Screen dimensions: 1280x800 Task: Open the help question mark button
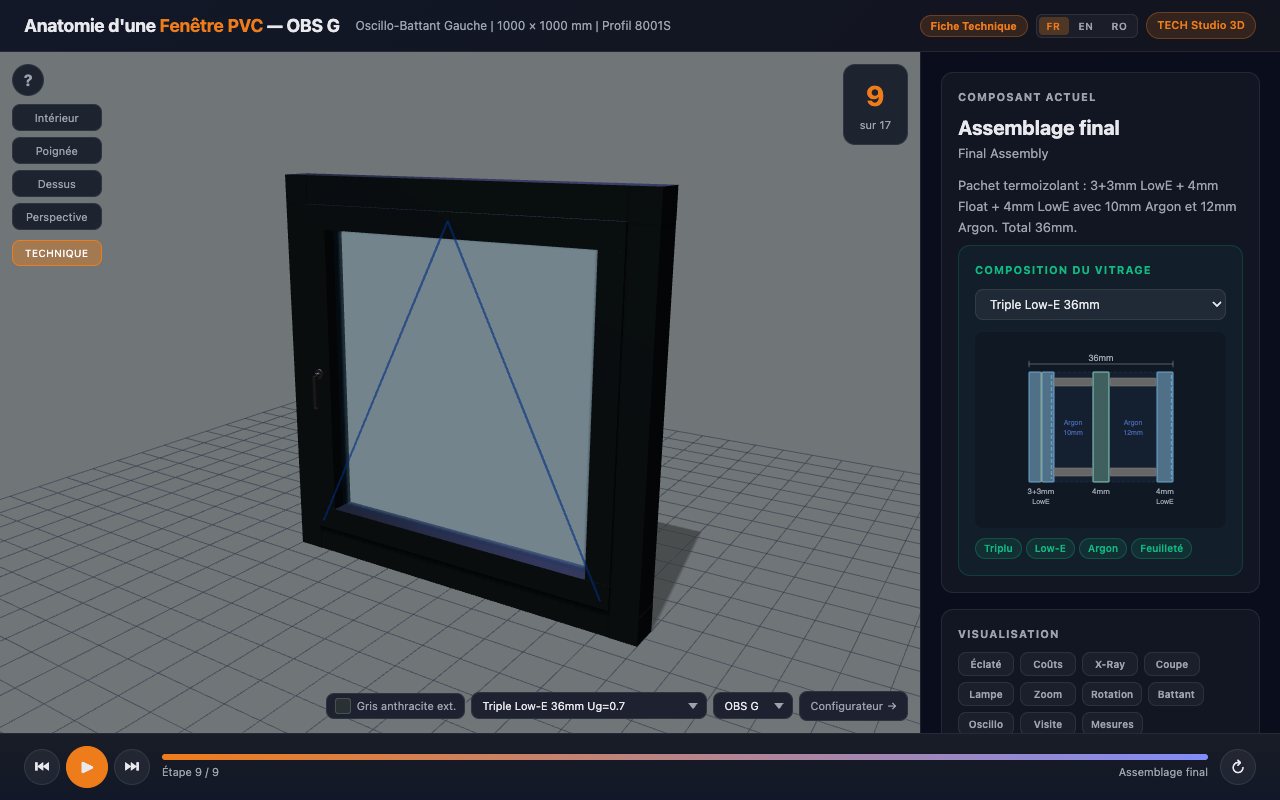point(28,81)
